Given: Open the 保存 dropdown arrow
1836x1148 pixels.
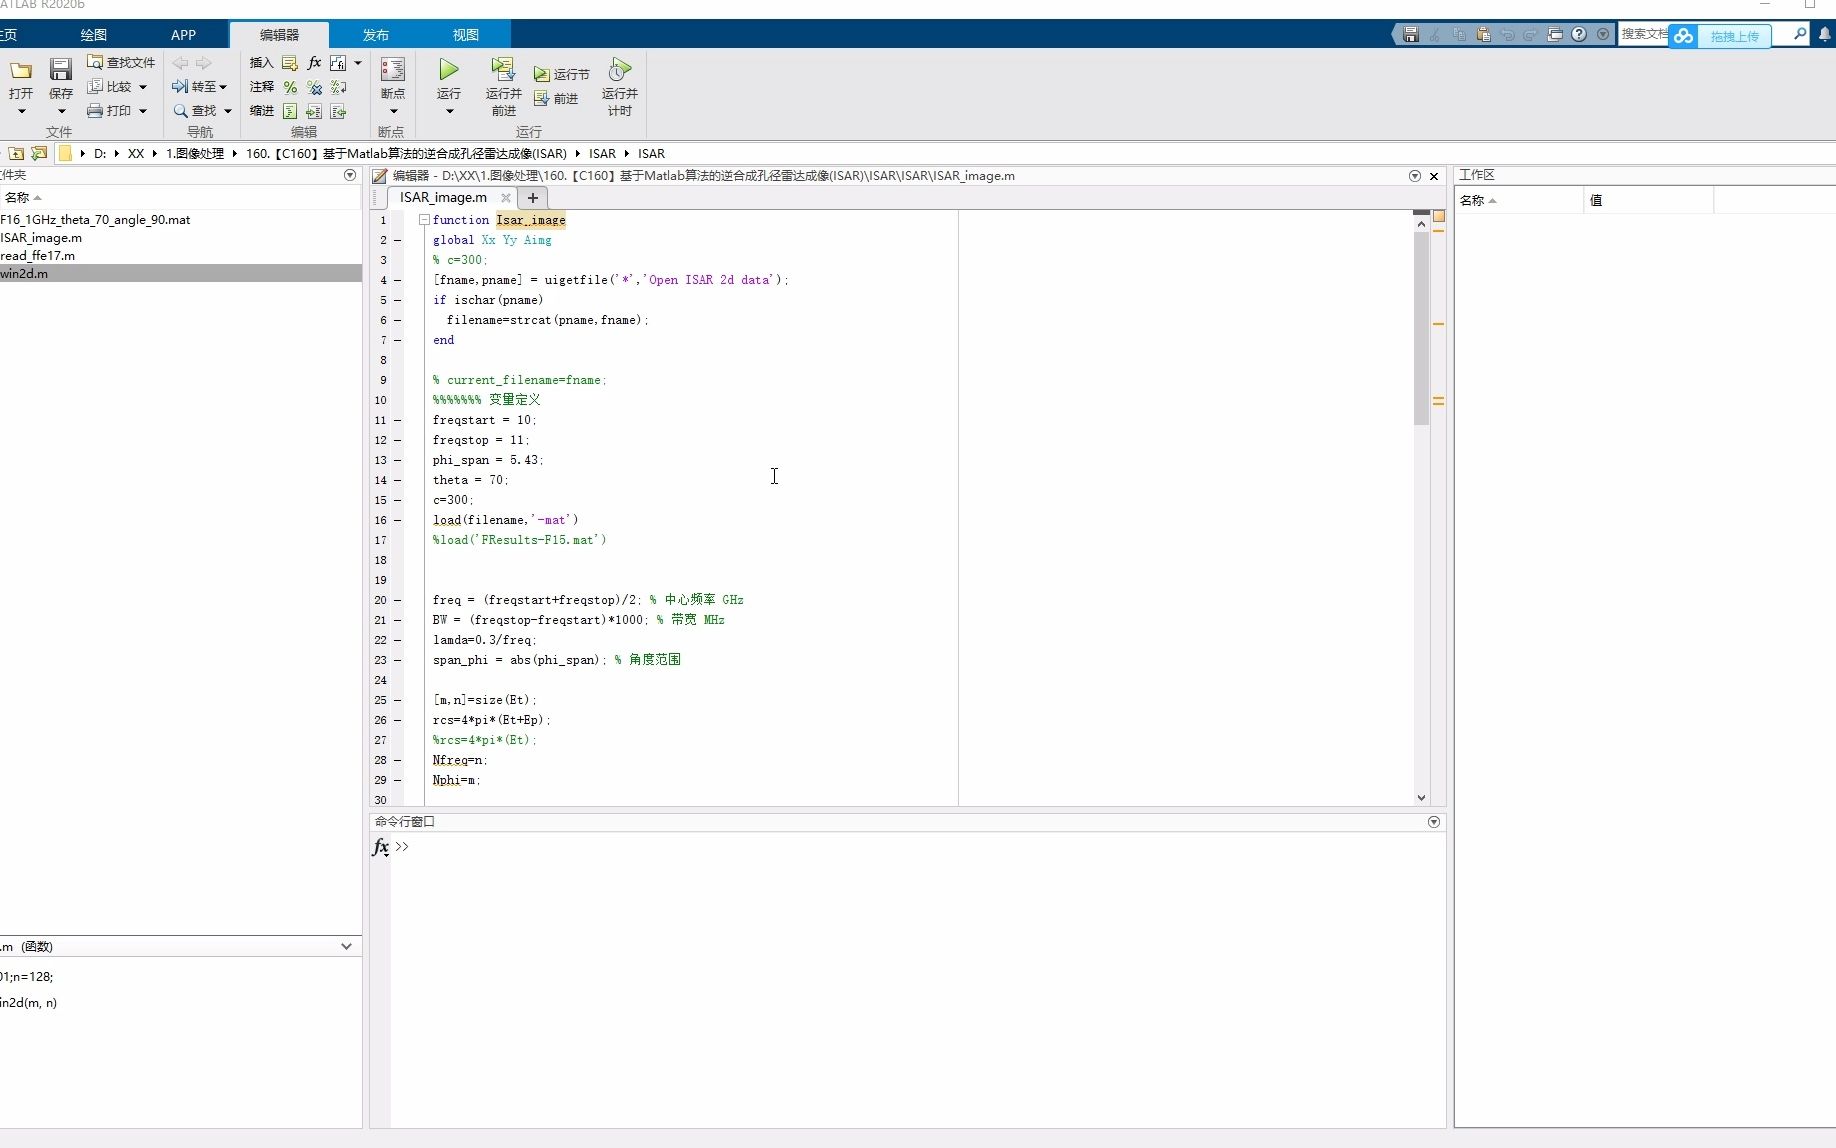Looking at the screenshot, I should coord(61,111).
